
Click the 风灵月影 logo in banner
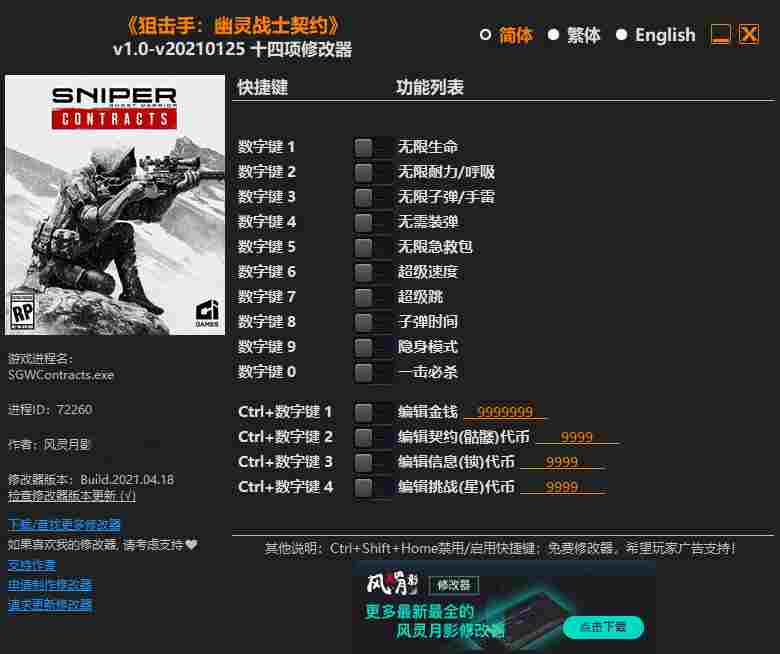pyautogui.click(x=393, y=584)
